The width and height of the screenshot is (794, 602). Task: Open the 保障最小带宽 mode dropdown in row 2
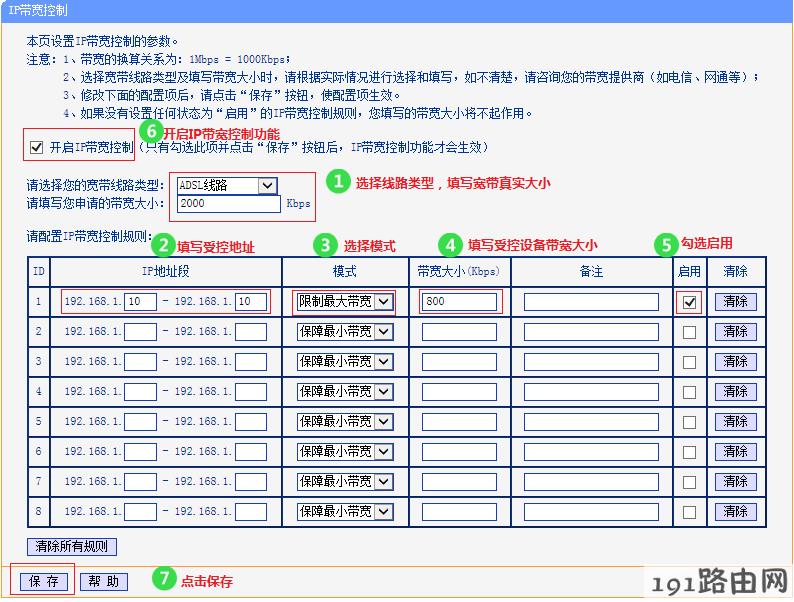pos(345,332)
